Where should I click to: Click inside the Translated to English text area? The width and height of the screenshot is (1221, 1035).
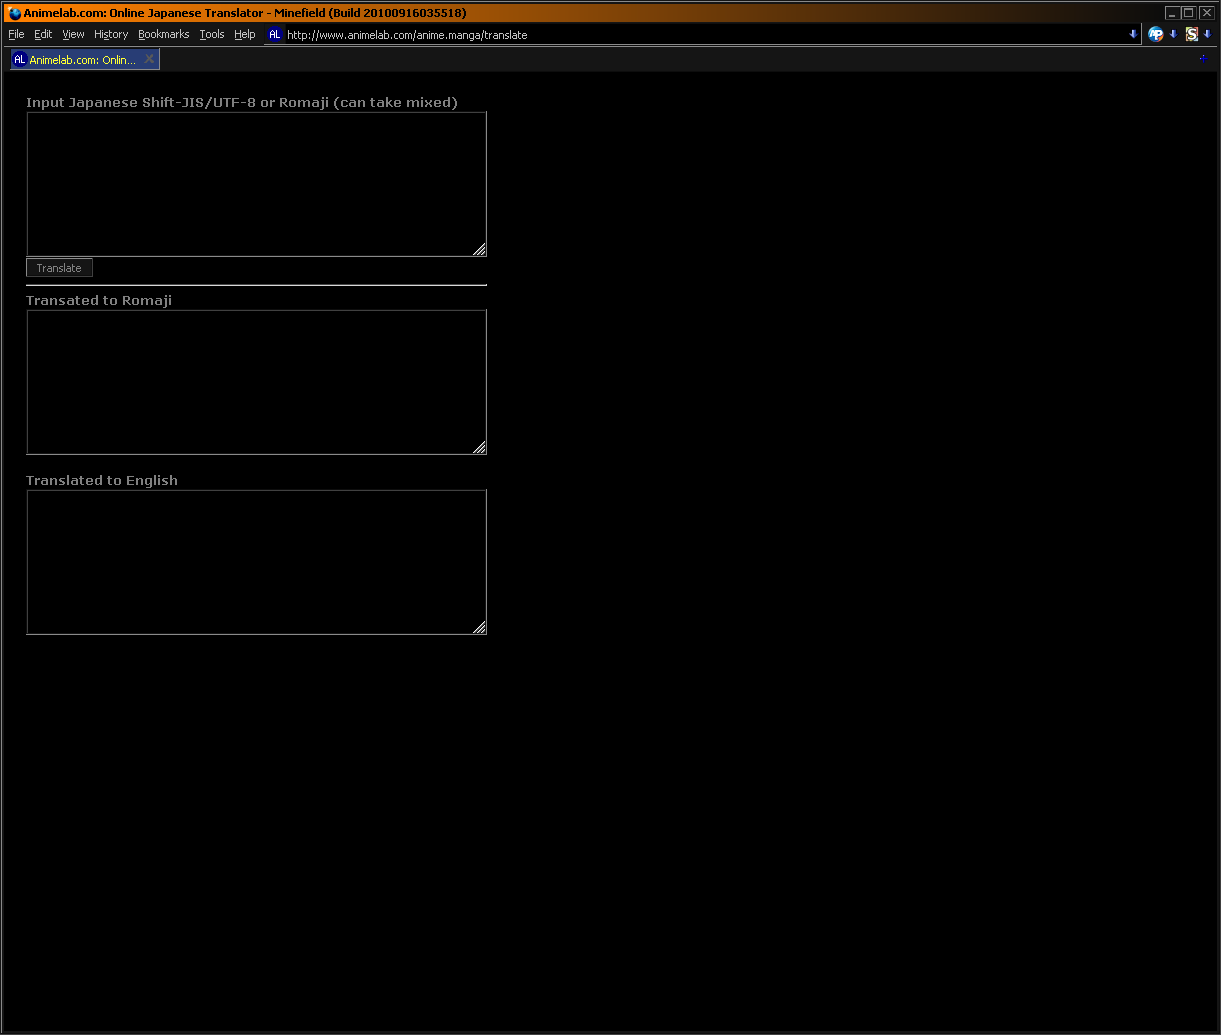[x=256, y=560]
